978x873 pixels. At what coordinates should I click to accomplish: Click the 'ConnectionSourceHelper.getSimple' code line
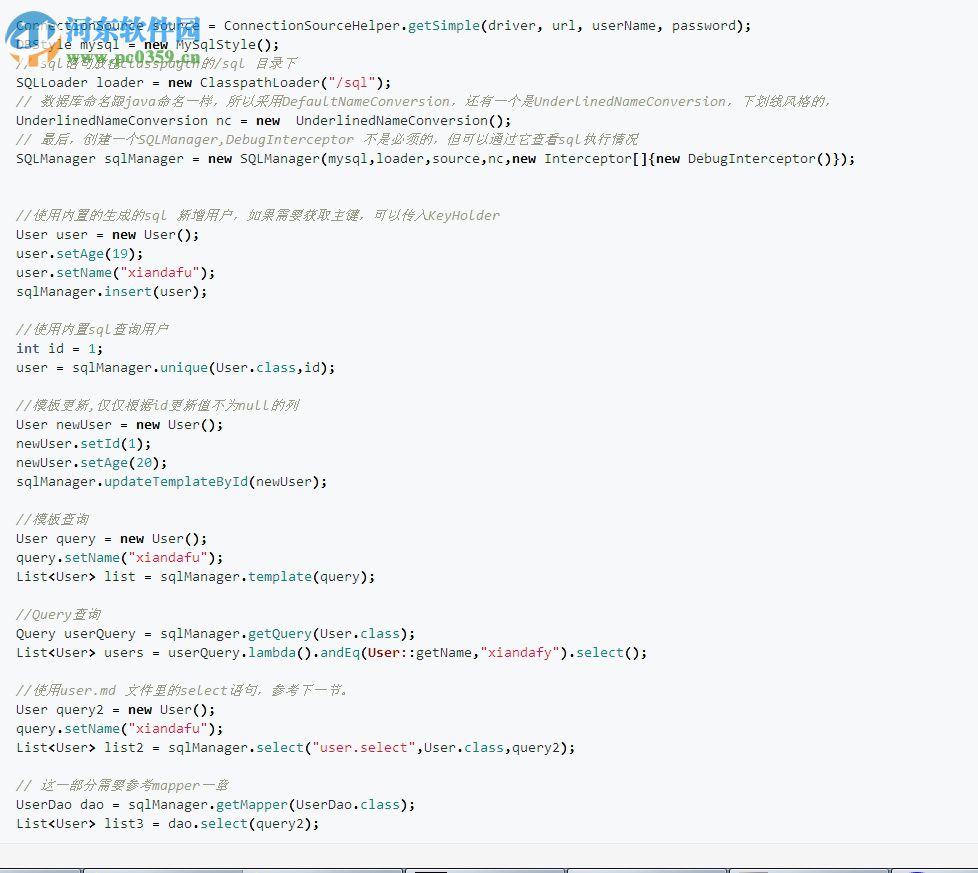click(384, 26)
